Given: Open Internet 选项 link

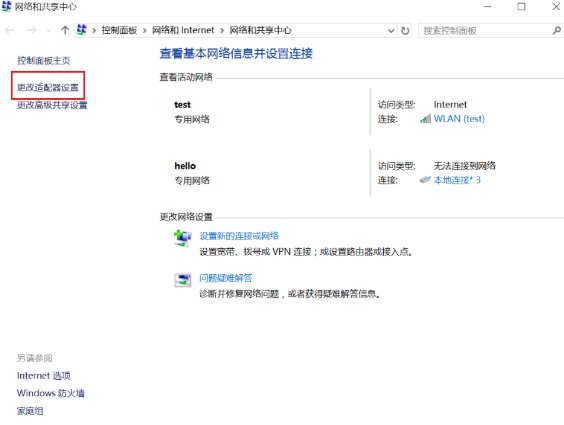Looking at the screenshot, I should (44, 376).
